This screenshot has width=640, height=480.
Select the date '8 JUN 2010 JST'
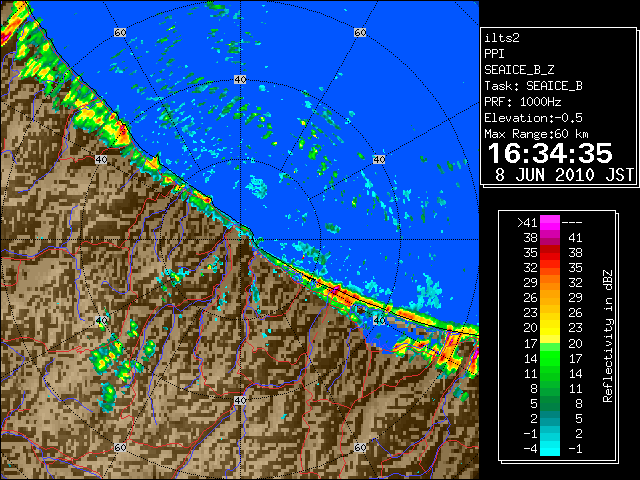pyautogui.click(x=564, y=175)
